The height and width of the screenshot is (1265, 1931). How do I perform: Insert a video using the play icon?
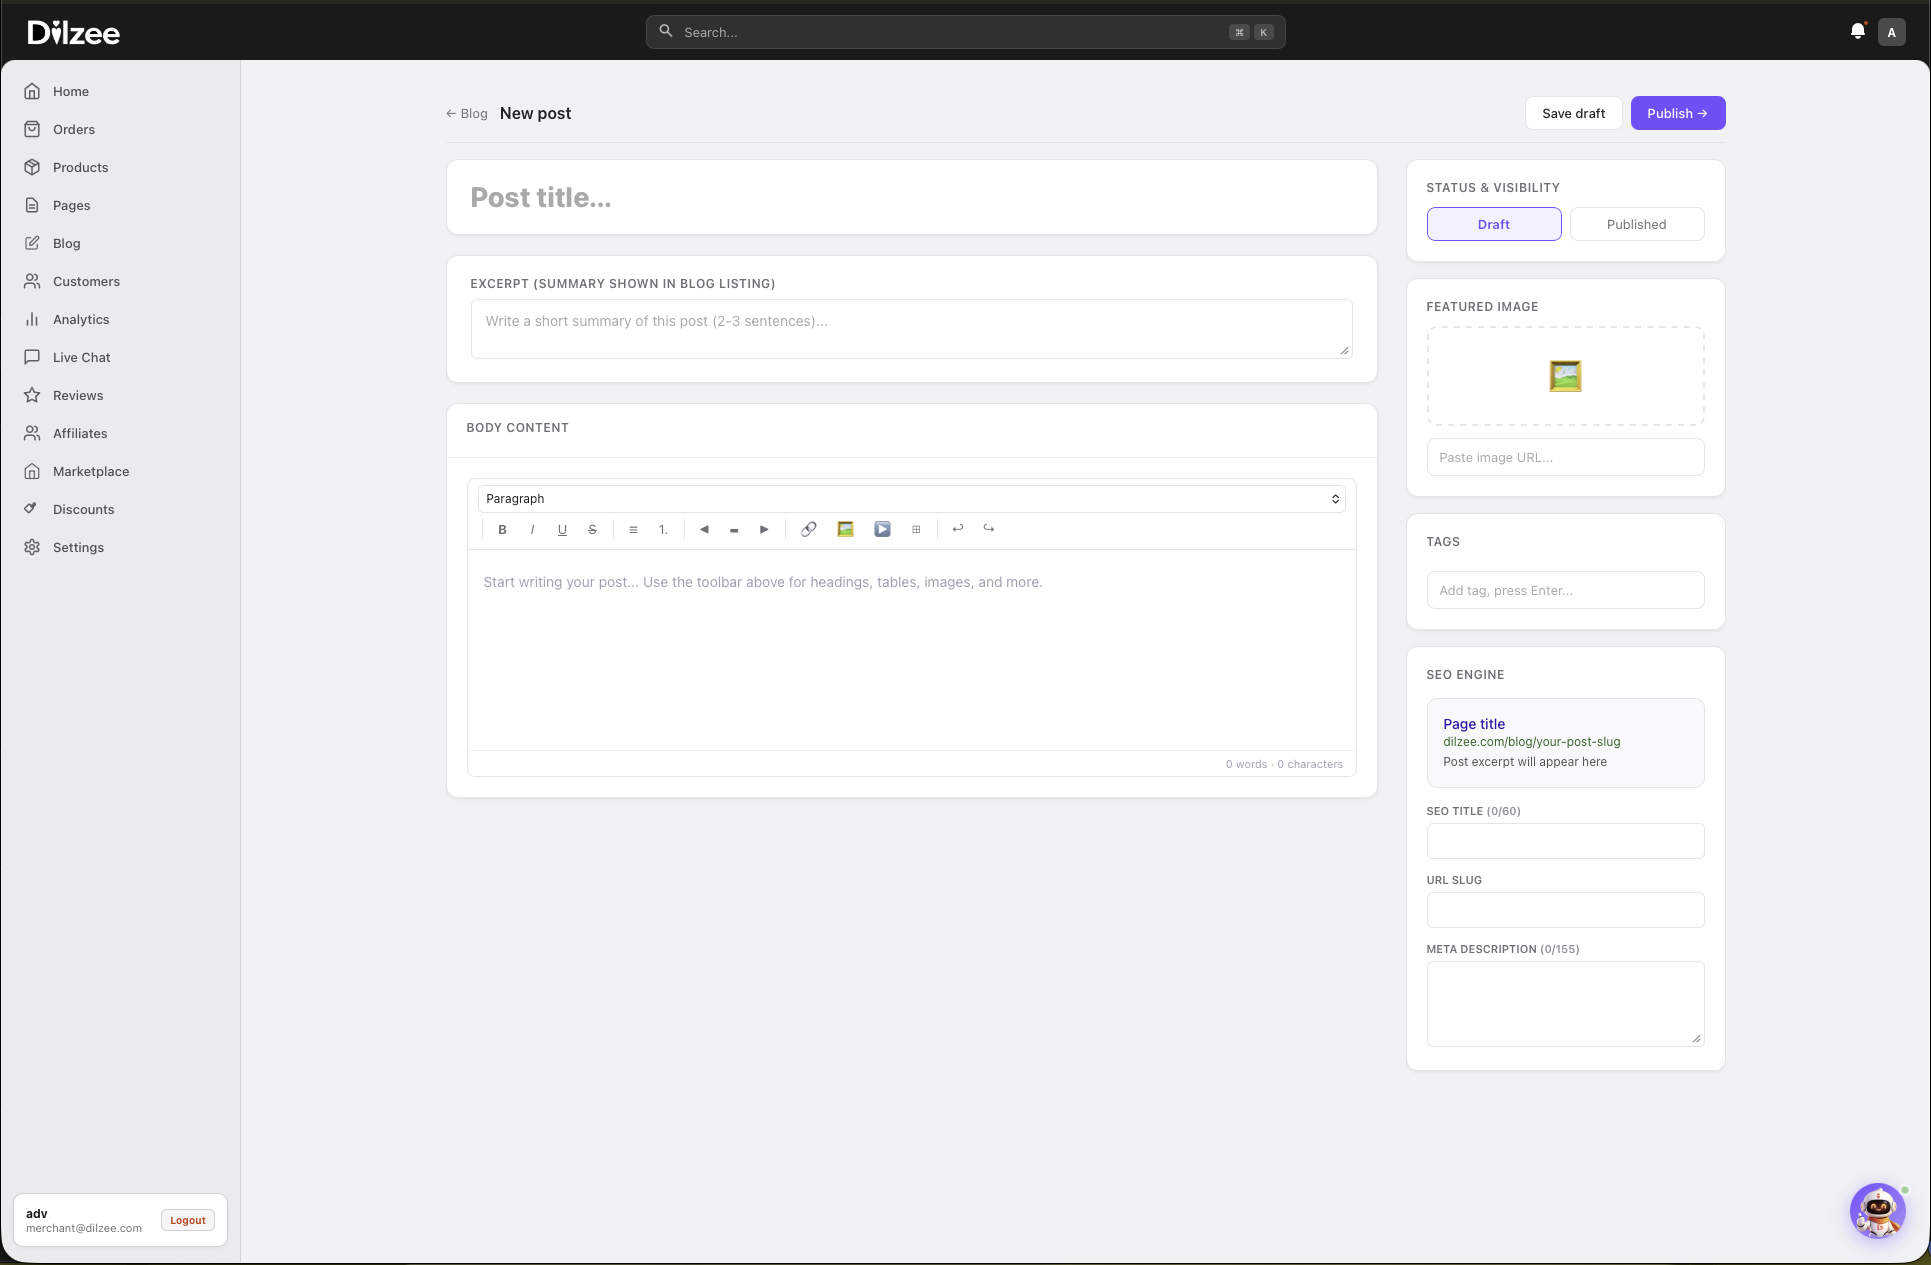click(882, 530)
